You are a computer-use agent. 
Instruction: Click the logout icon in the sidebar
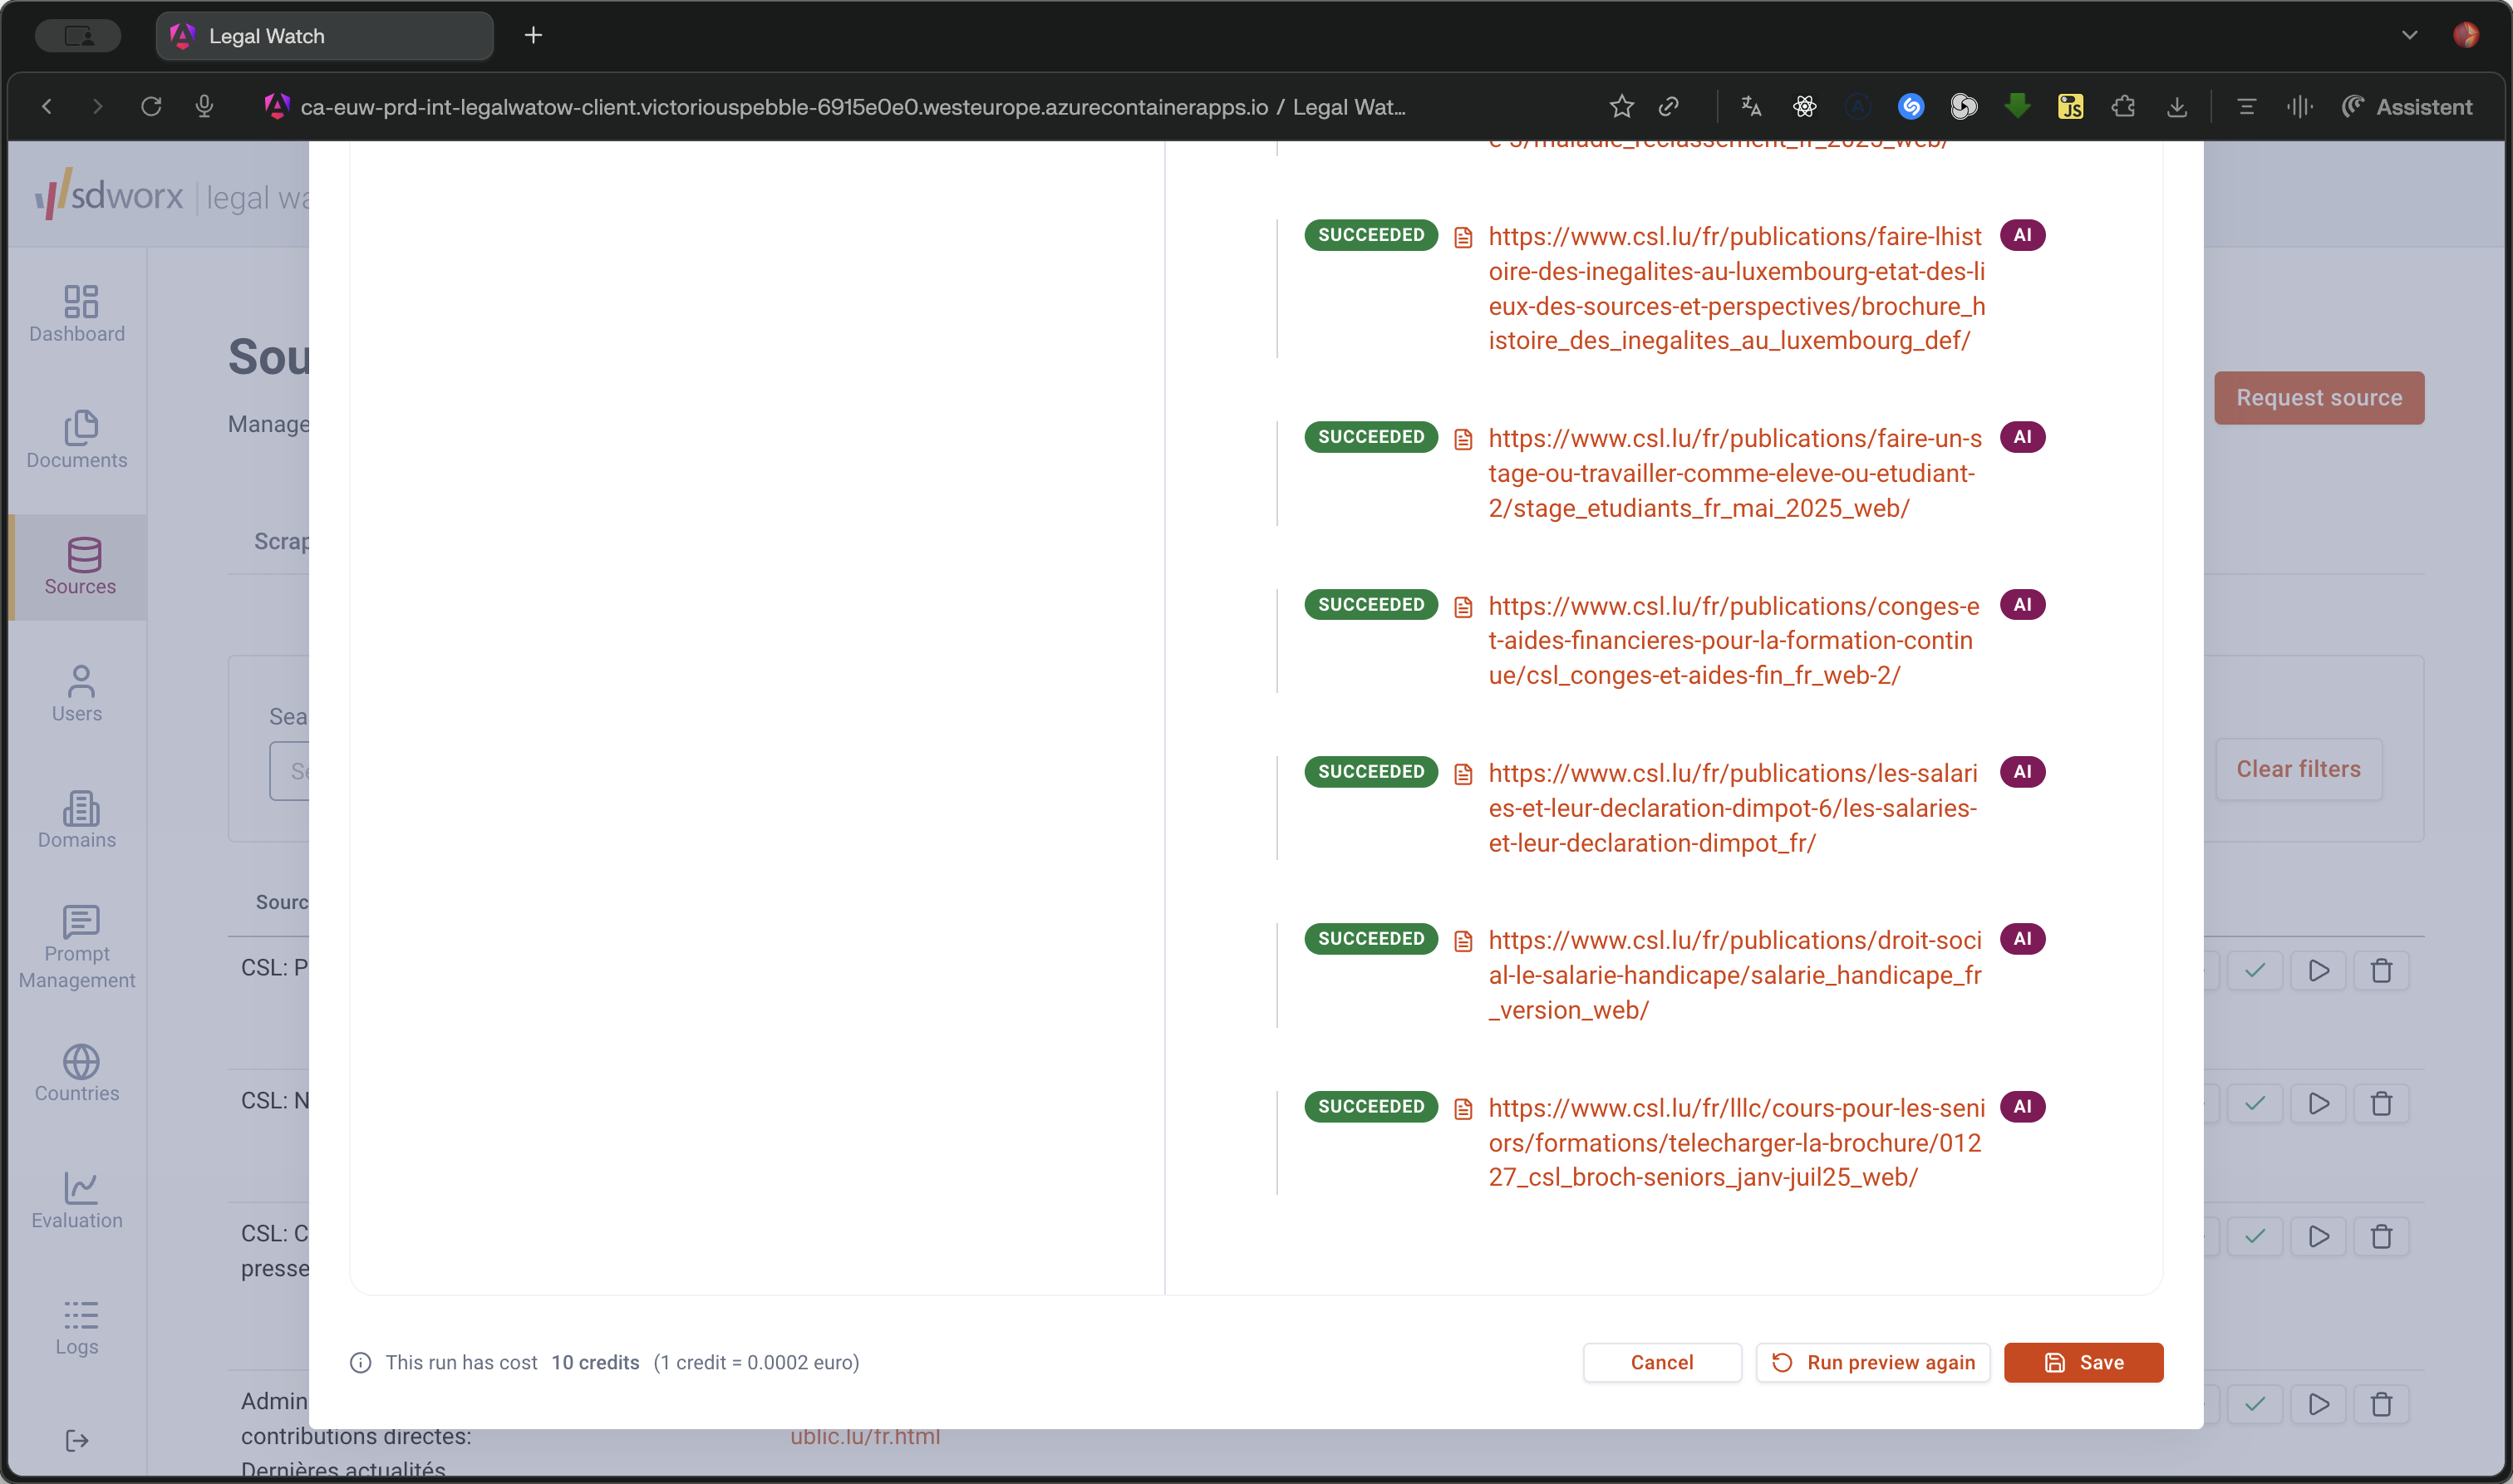pos(77,1440)
